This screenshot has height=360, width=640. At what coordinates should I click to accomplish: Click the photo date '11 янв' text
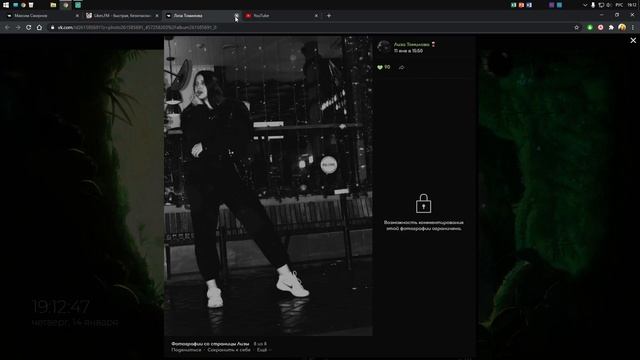(408, 51)
